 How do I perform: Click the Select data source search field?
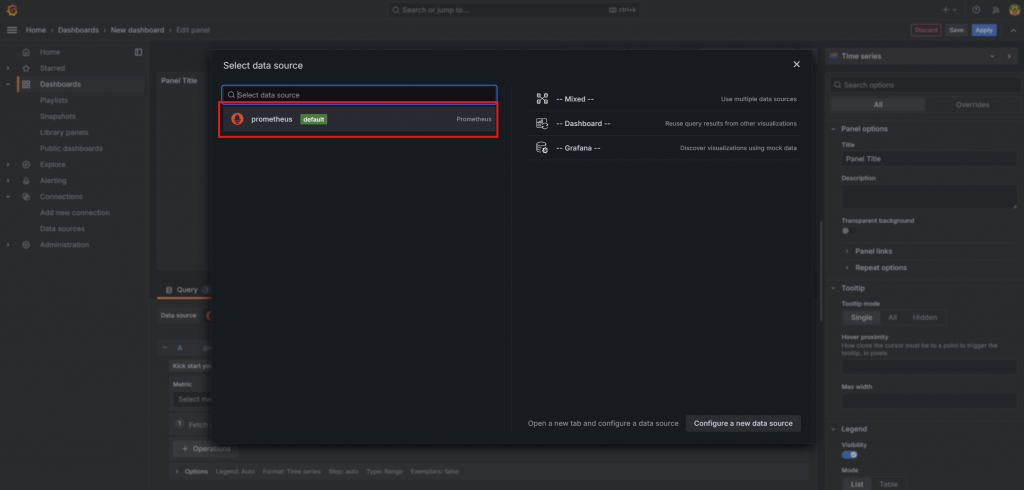(359, 95)
